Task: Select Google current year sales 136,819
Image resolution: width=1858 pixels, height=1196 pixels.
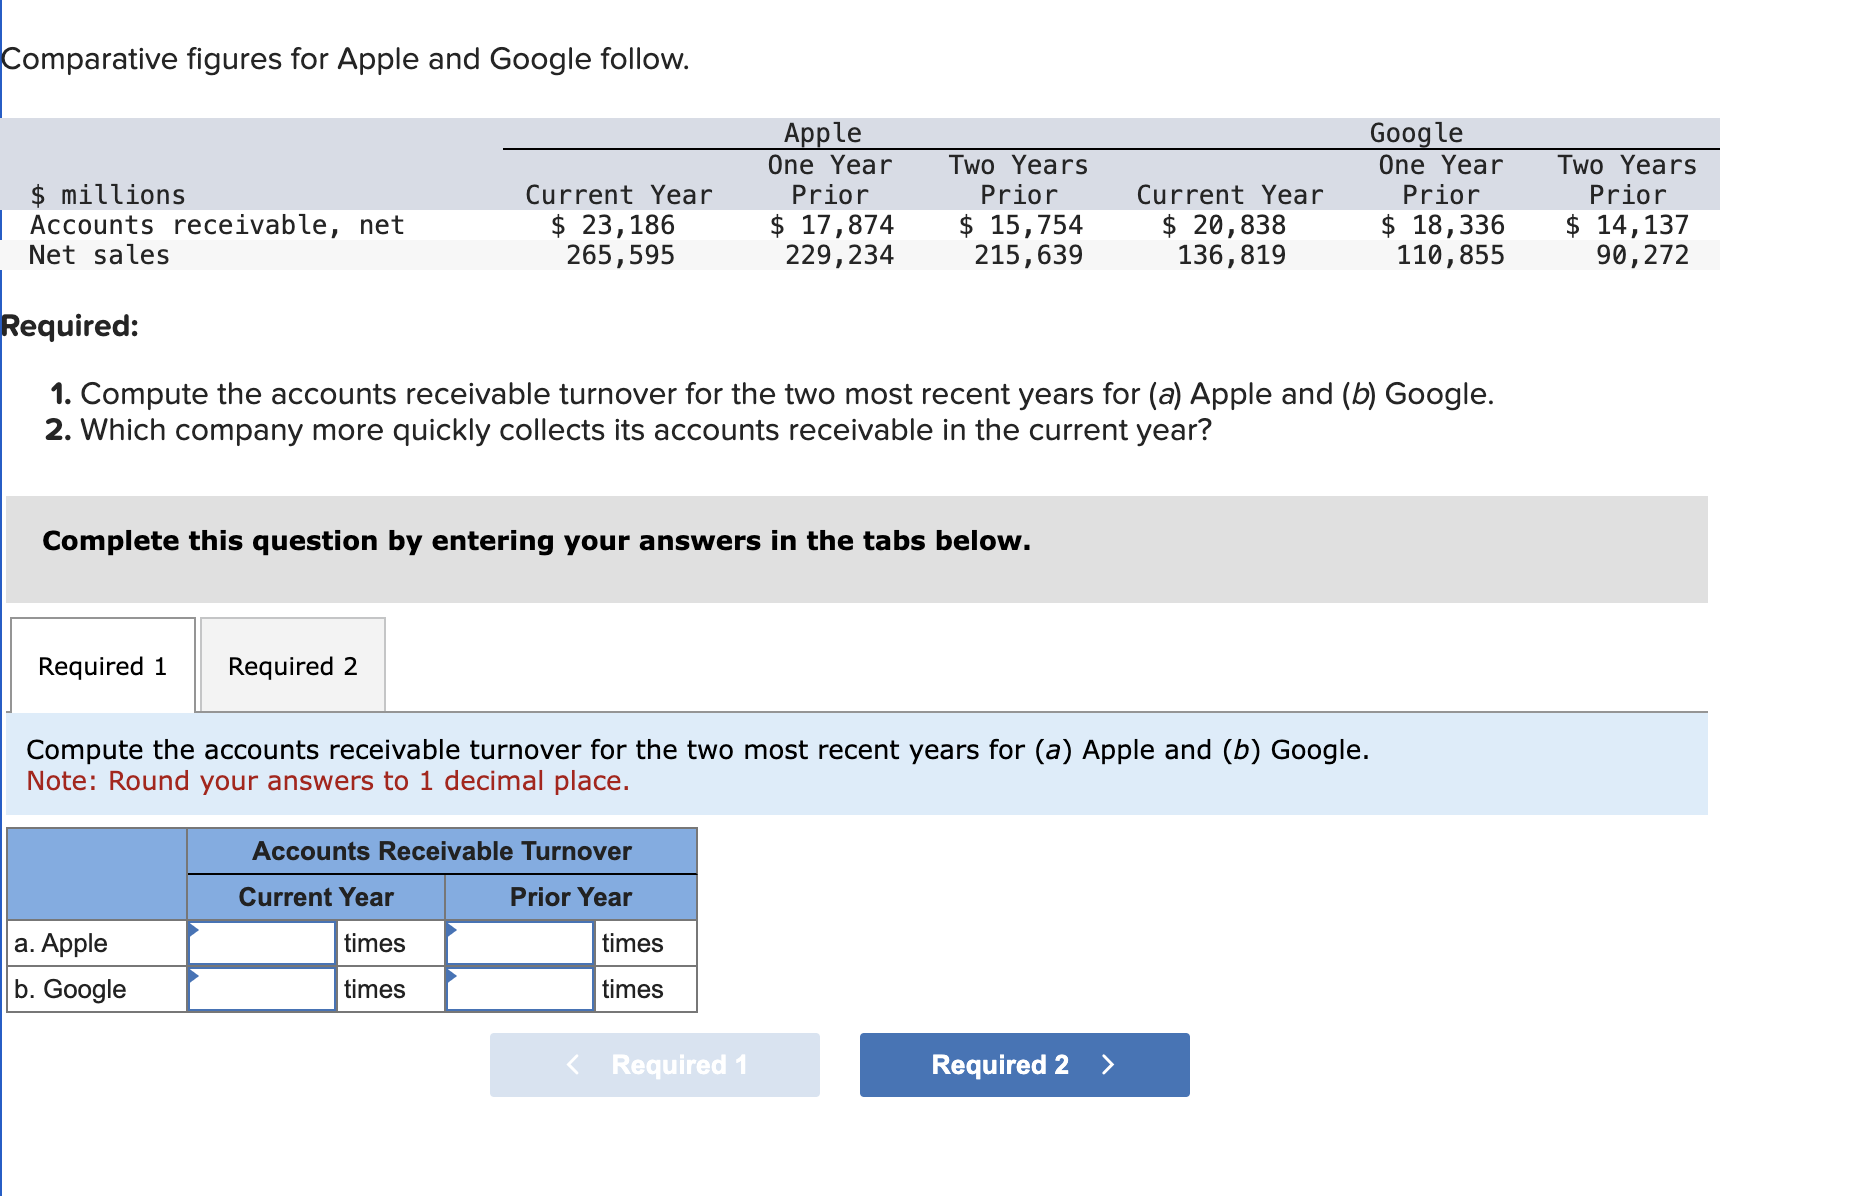Action: 1232,255
